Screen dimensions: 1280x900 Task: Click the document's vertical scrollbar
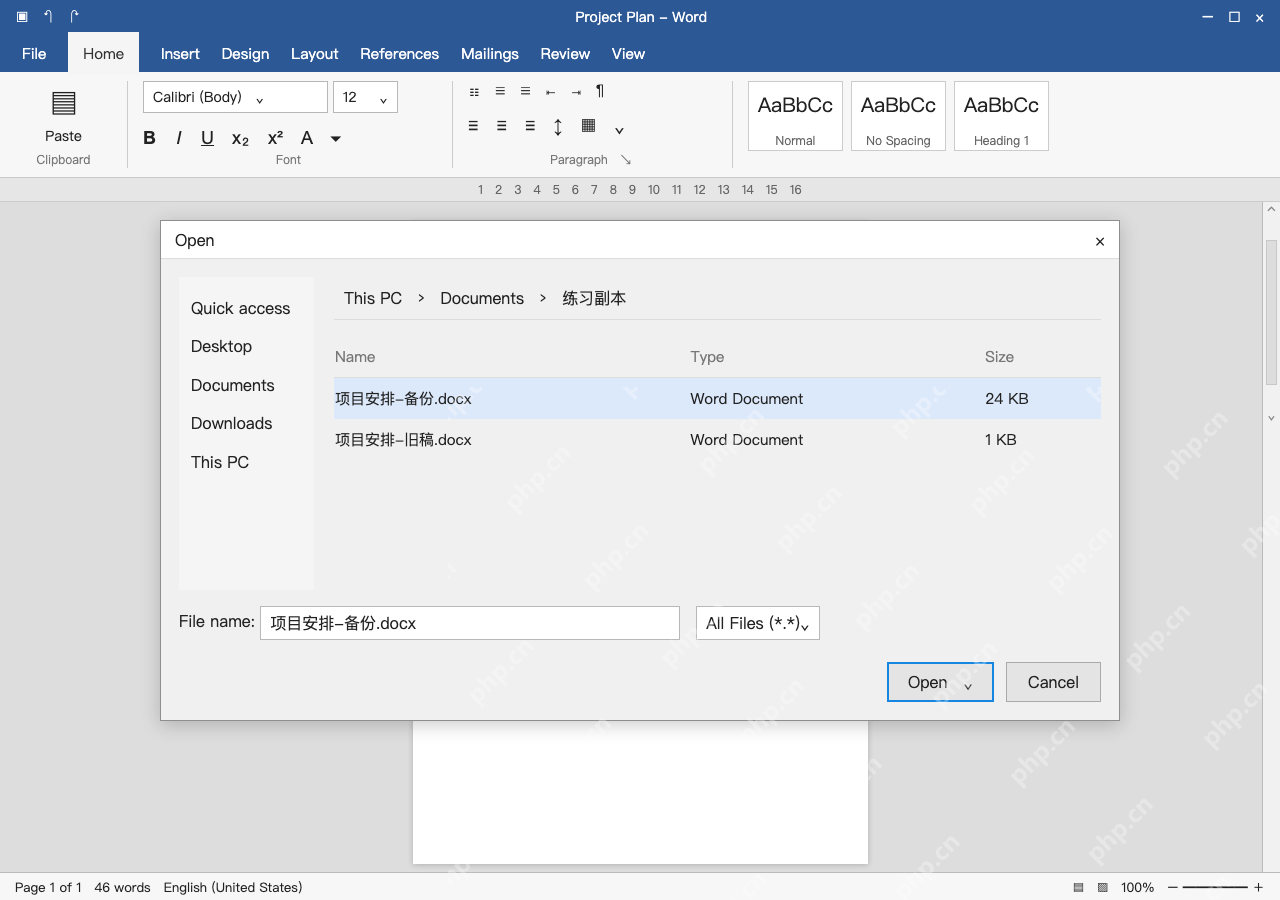1271,312
